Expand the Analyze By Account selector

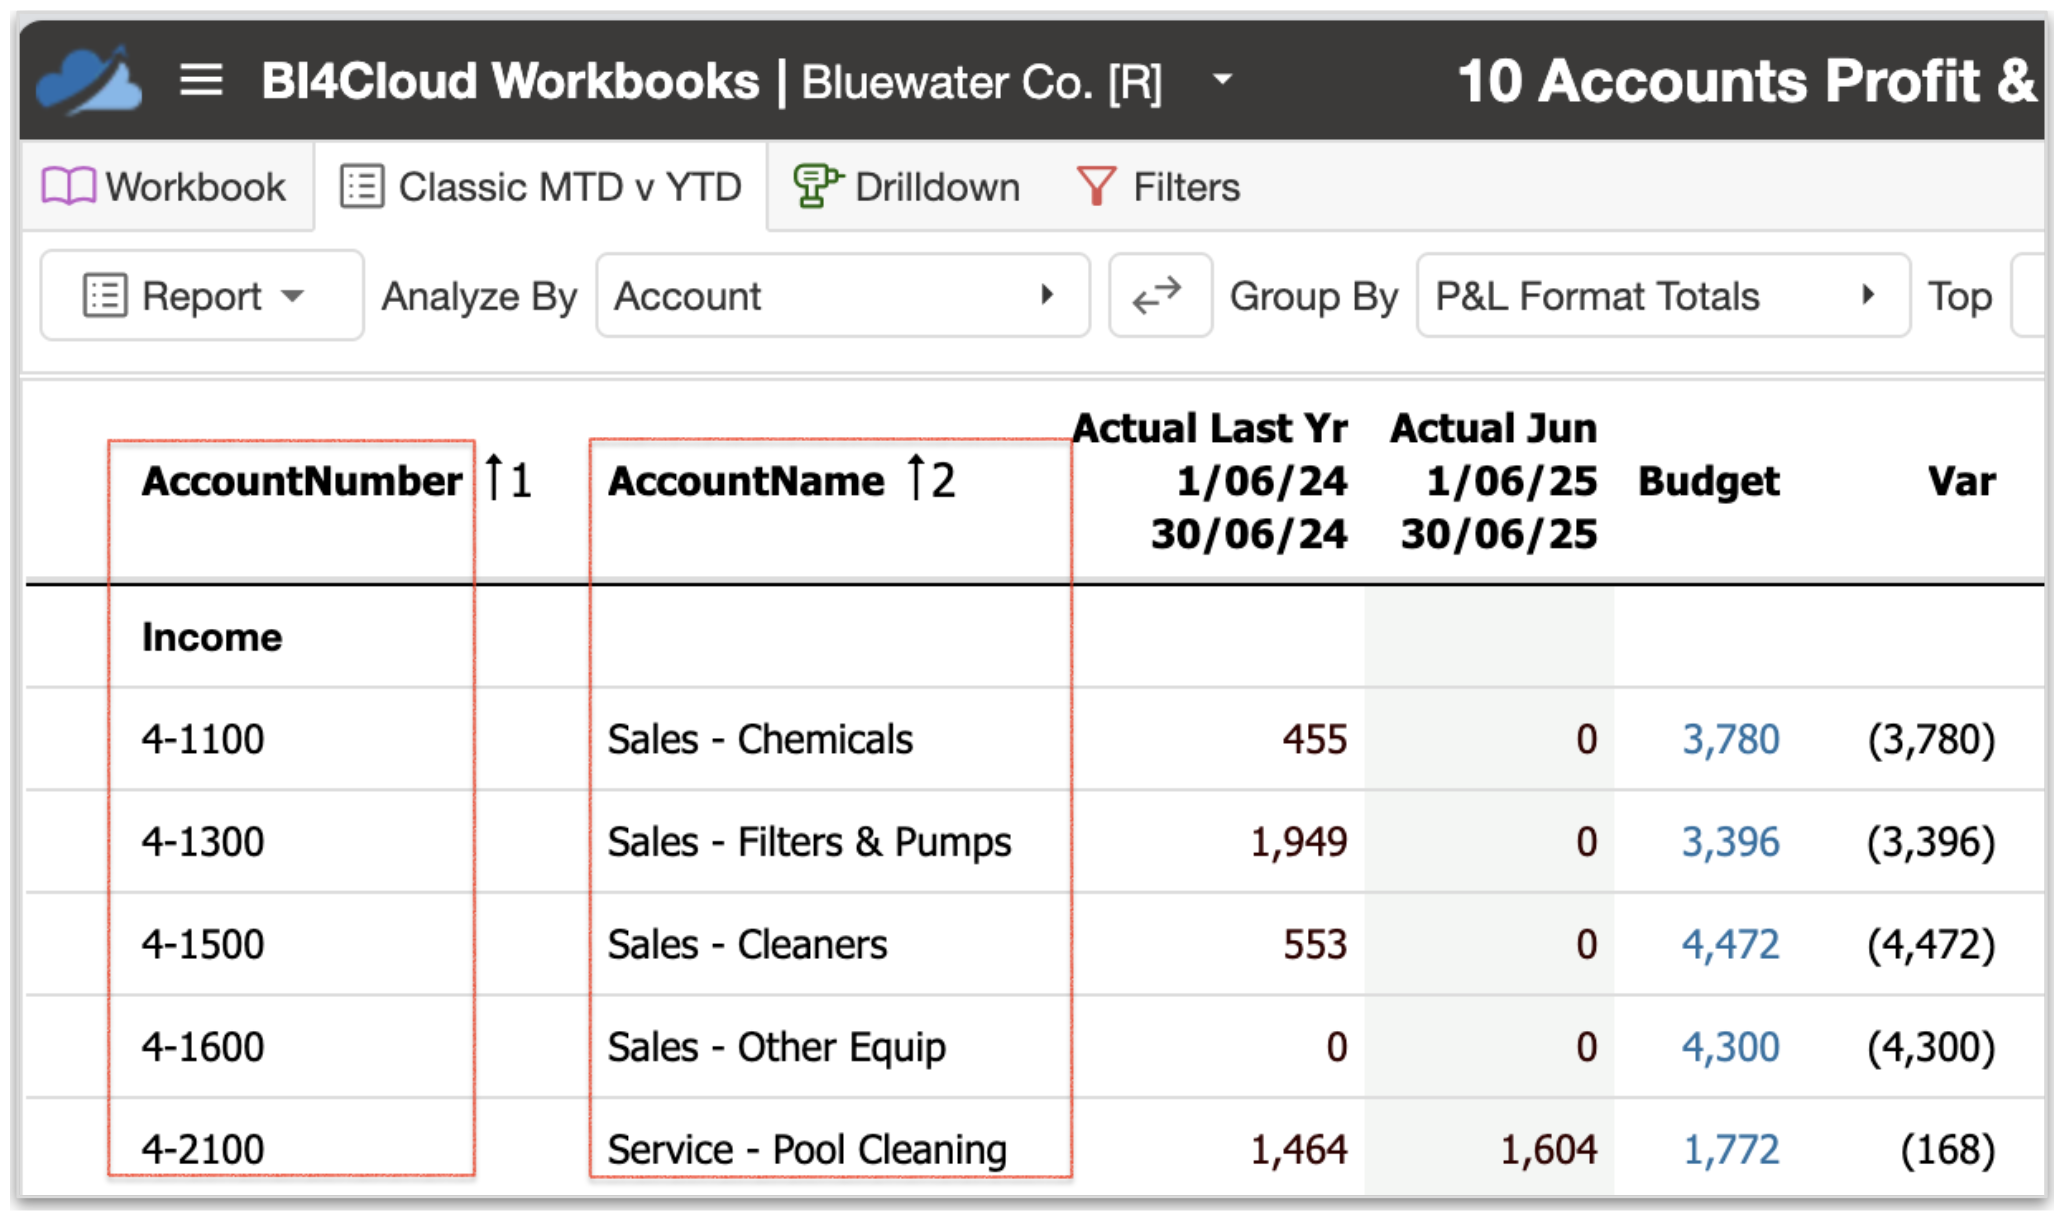pos(842,296)
